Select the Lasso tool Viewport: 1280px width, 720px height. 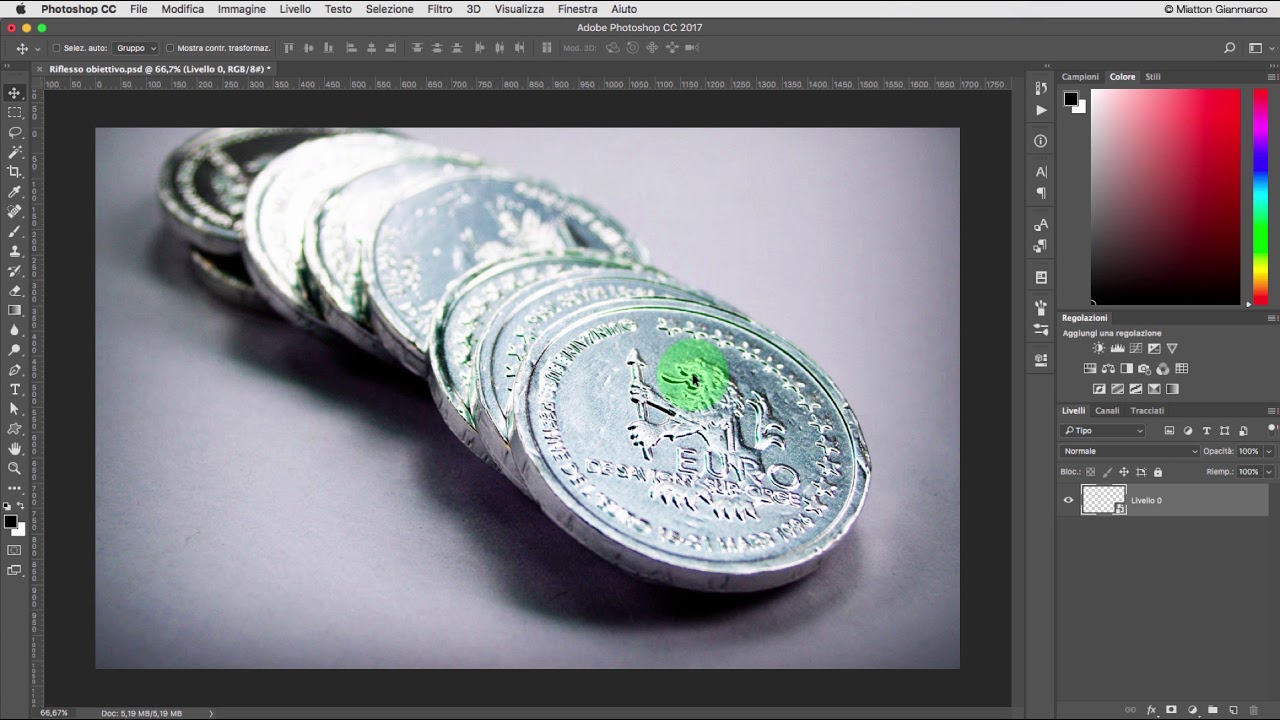point(14,132)
